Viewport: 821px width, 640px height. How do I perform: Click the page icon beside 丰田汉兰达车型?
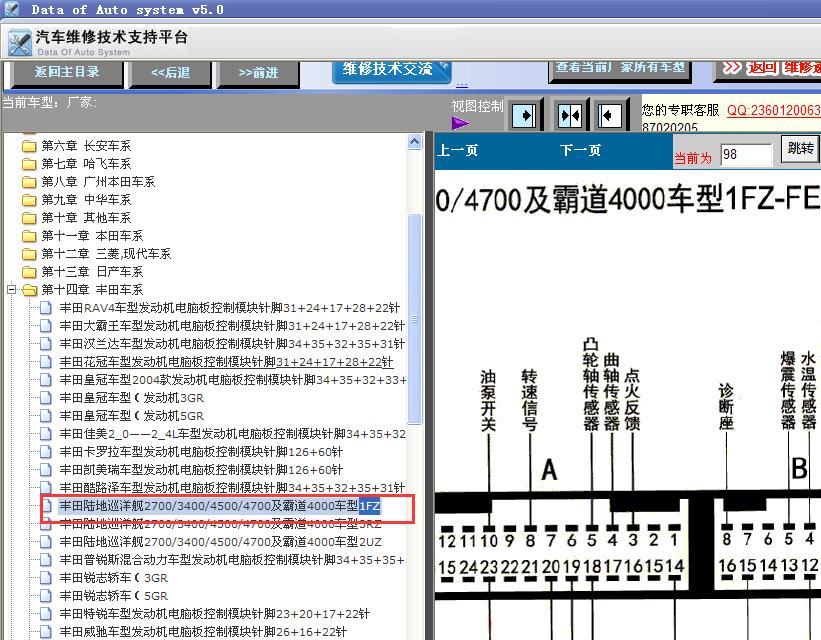pos(47,344)
